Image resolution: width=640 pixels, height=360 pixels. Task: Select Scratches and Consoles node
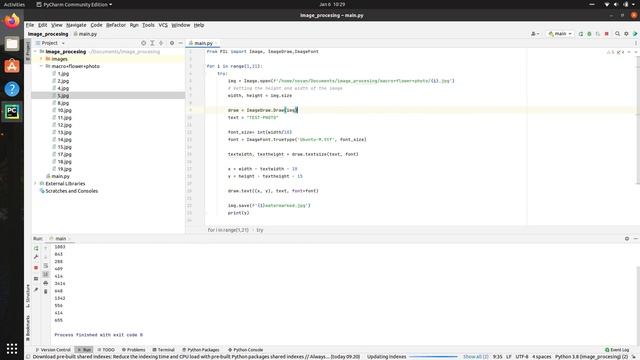coord(71,191)
